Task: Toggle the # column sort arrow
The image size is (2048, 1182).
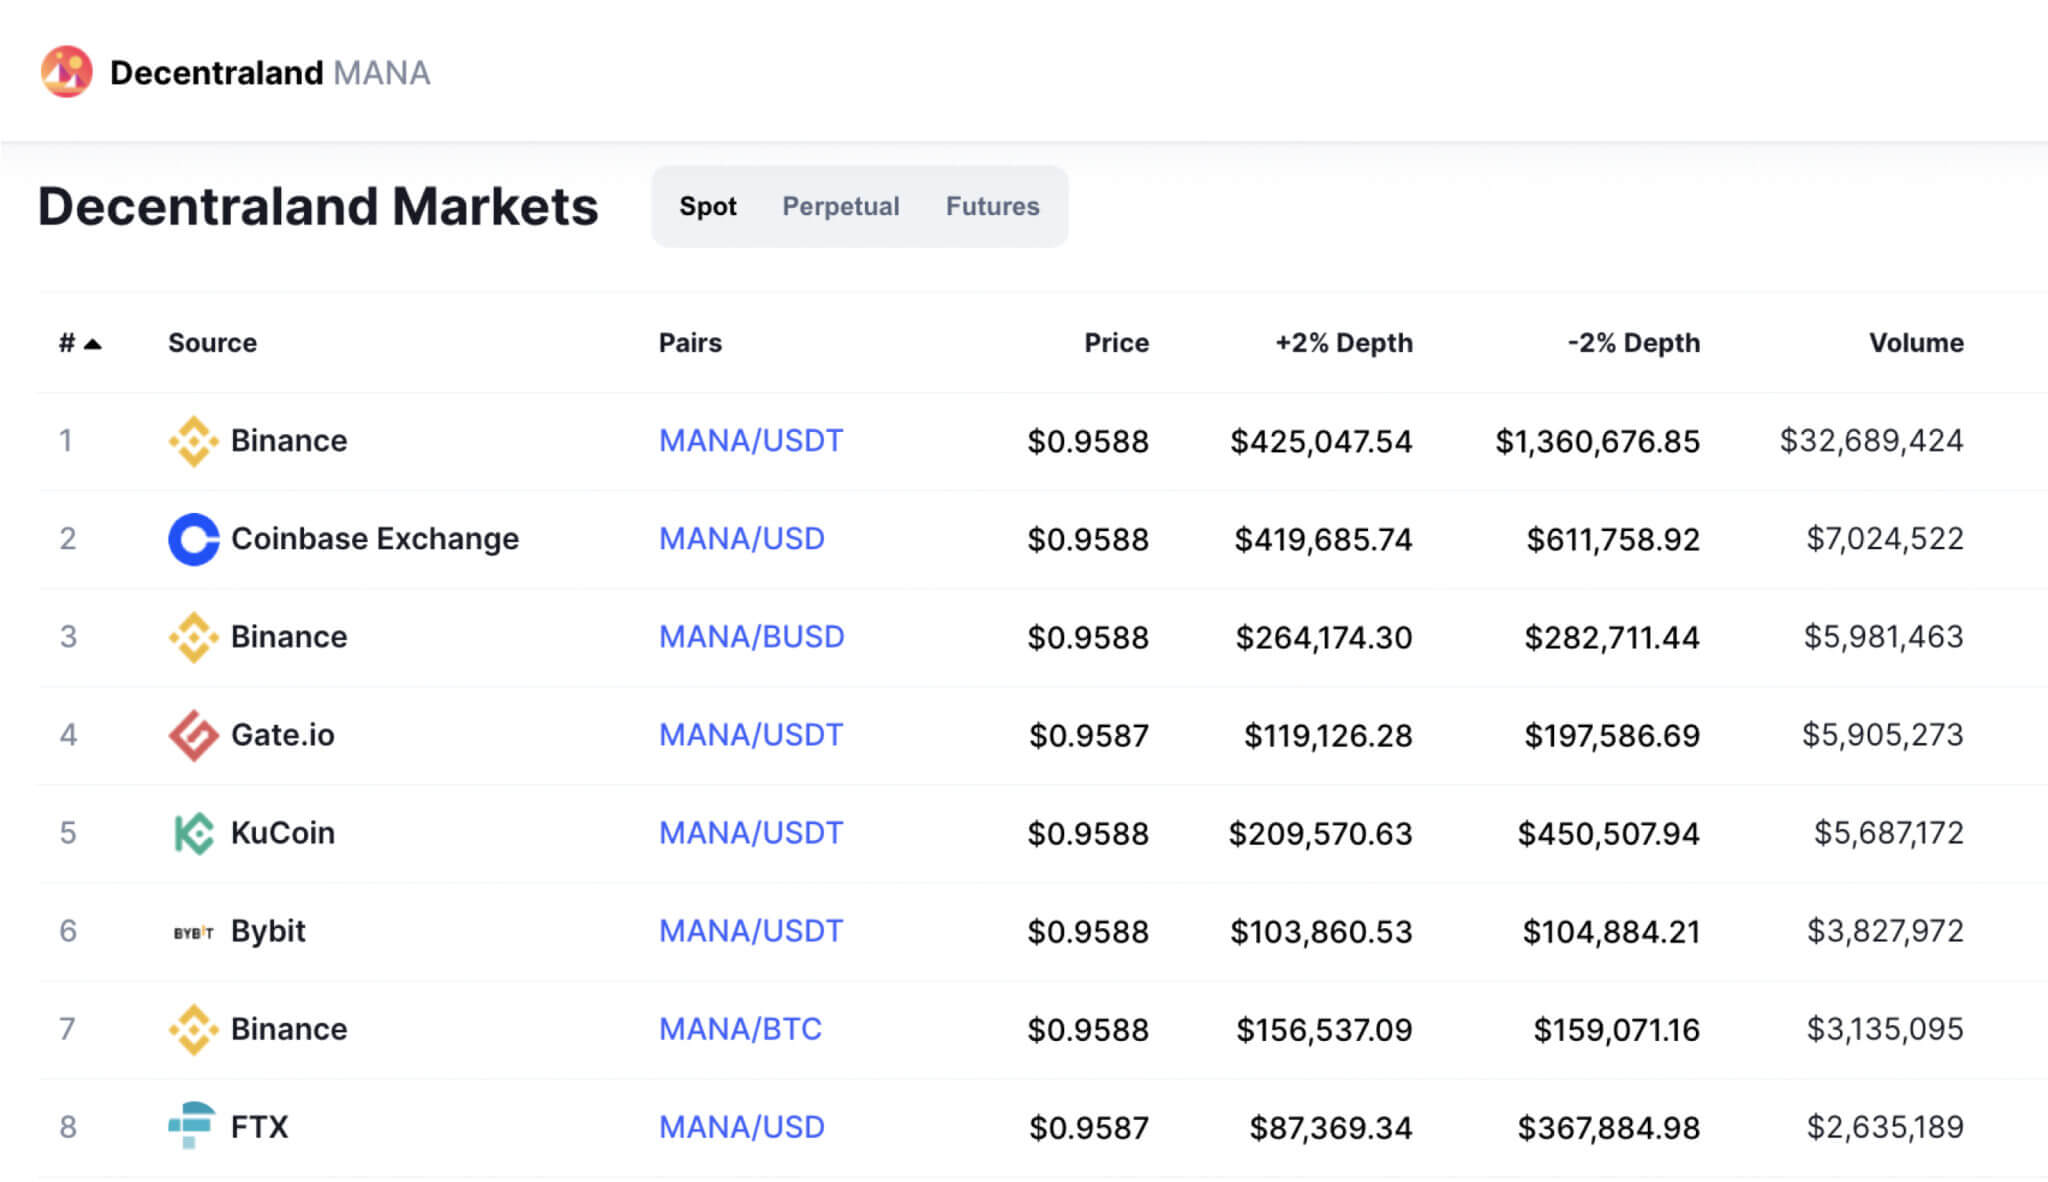Action: tap(93, 344)
